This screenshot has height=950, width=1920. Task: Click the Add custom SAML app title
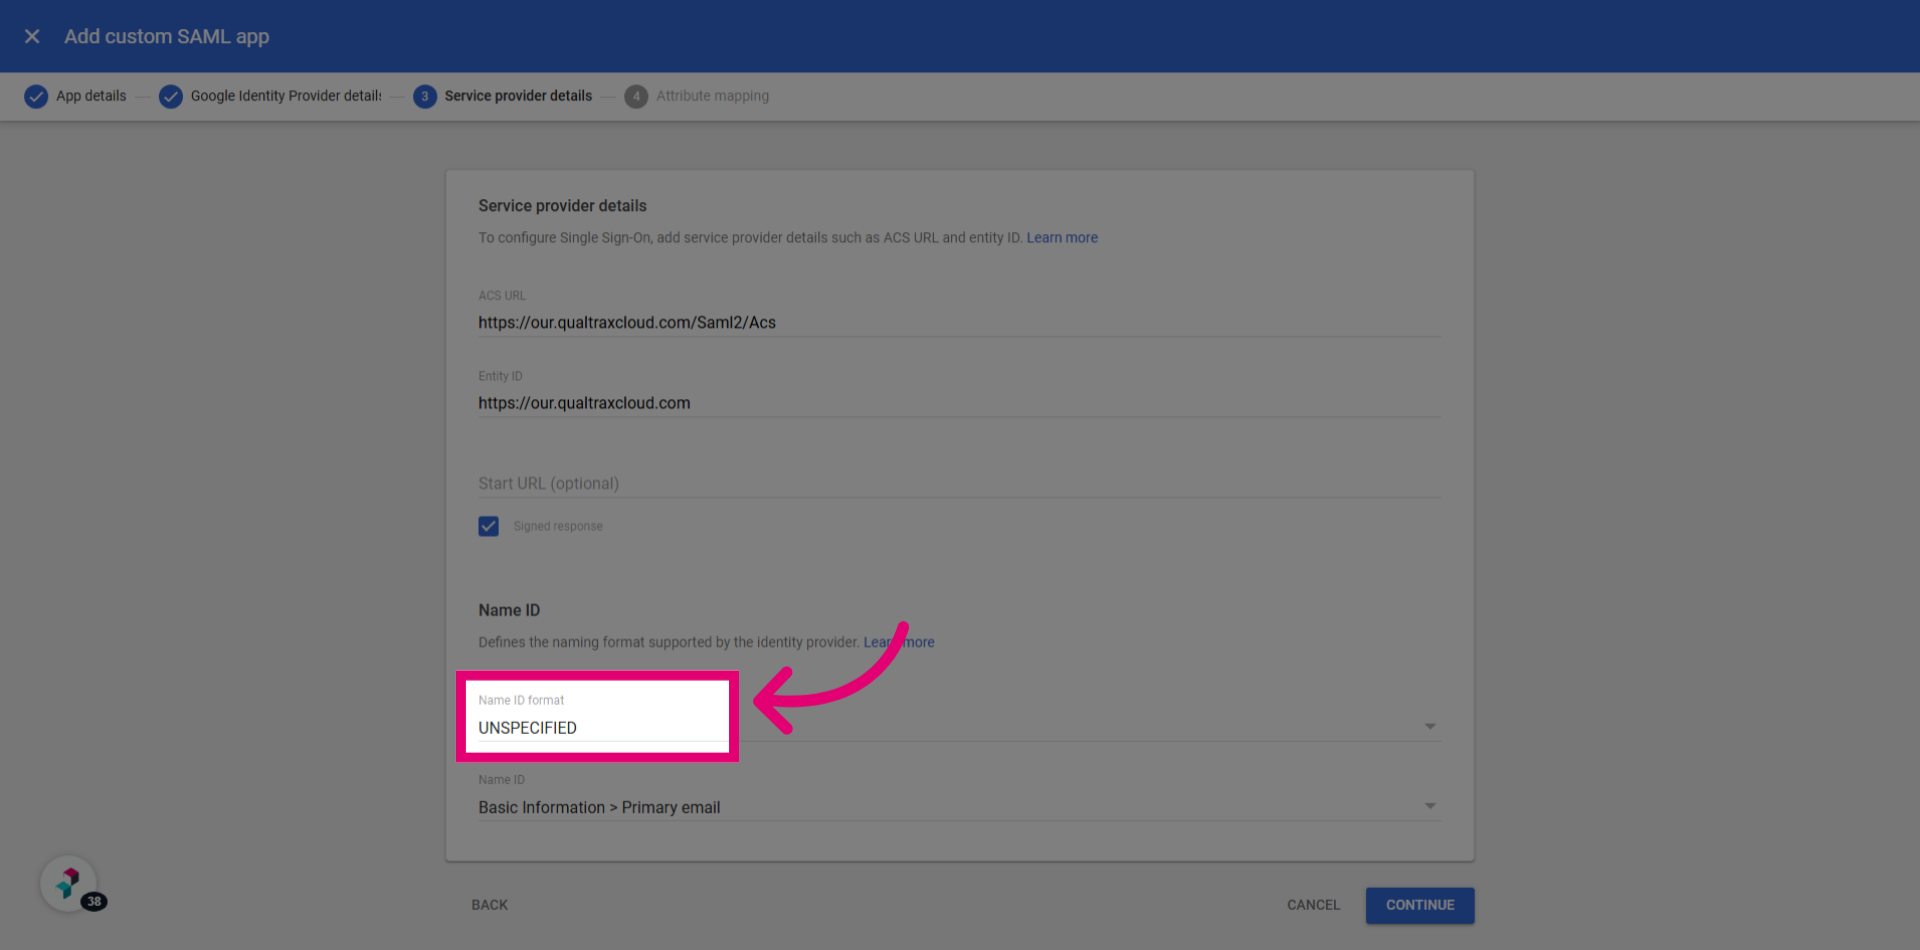coord(167,36)
